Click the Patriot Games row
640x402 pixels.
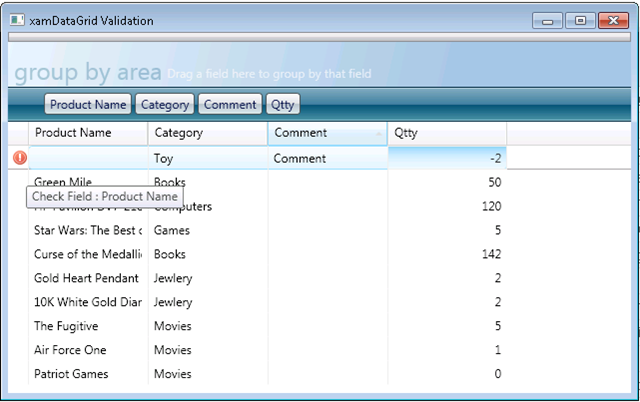click(x=88, y=374)
